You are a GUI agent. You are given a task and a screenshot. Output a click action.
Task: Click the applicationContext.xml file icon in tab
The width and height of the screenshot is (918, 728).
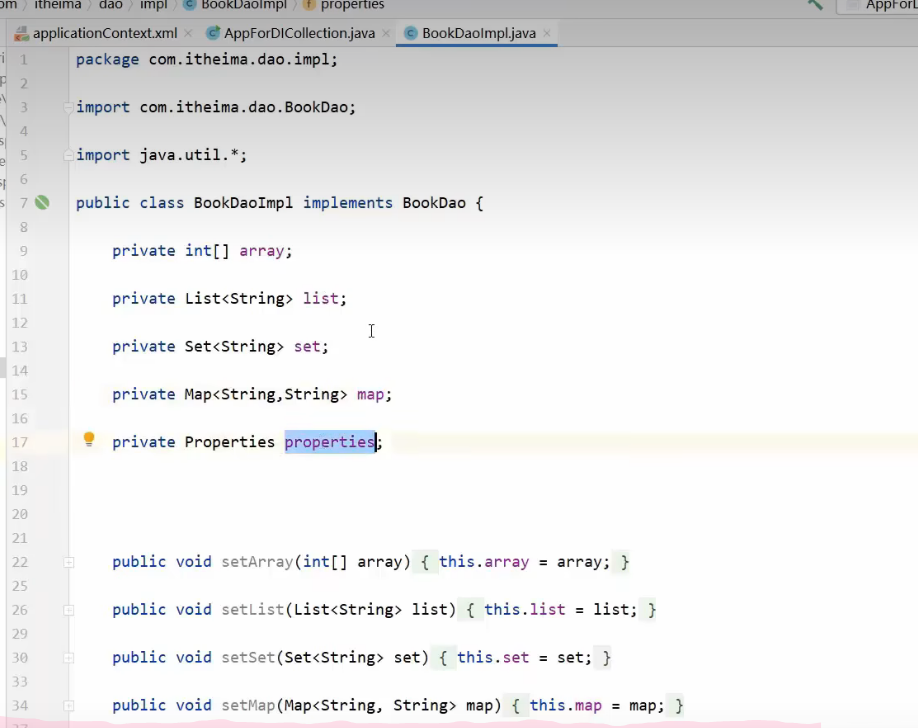pyautogui.click(x=20, y=33)
